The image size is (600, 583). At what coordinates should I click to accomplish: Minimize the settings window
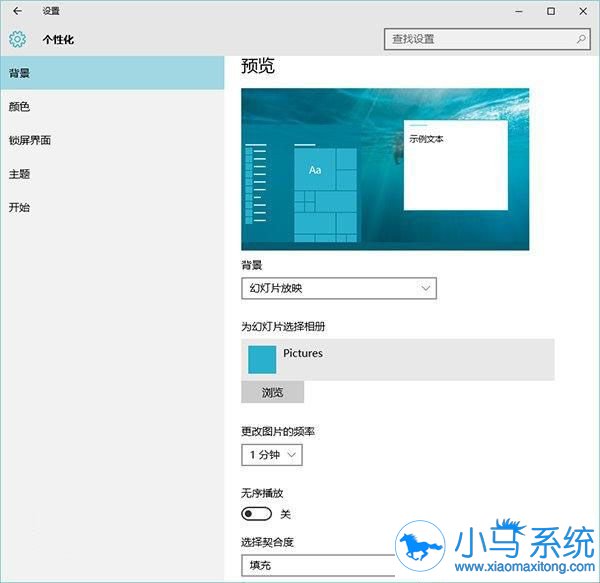pos(518,11)
